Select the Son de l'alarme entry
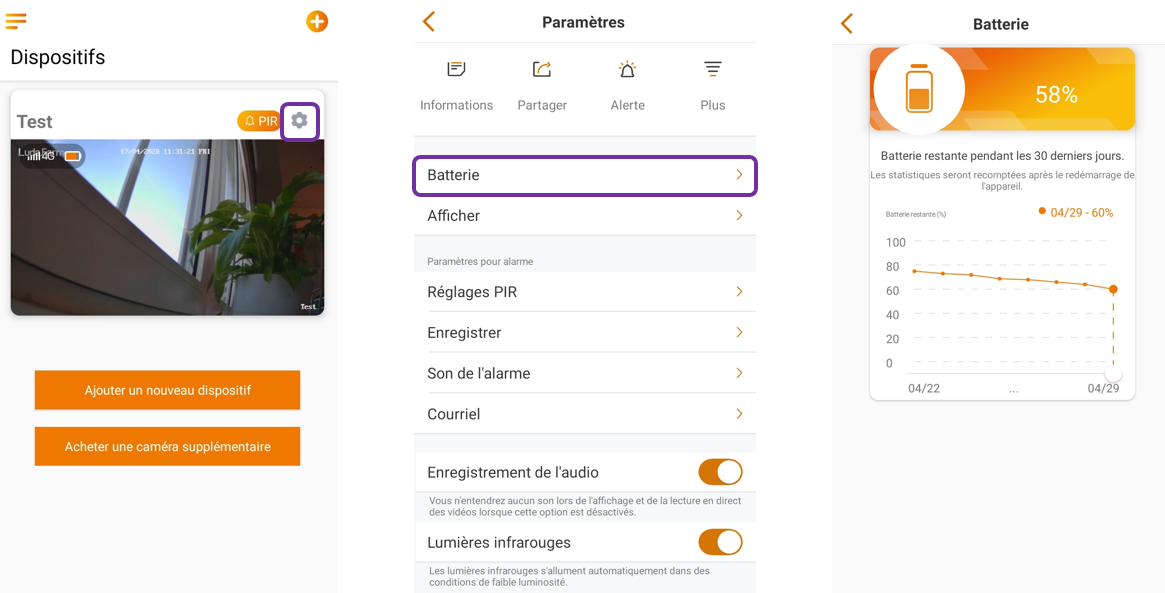Viewport: 1165px width, 593px height. coord(585,373)
